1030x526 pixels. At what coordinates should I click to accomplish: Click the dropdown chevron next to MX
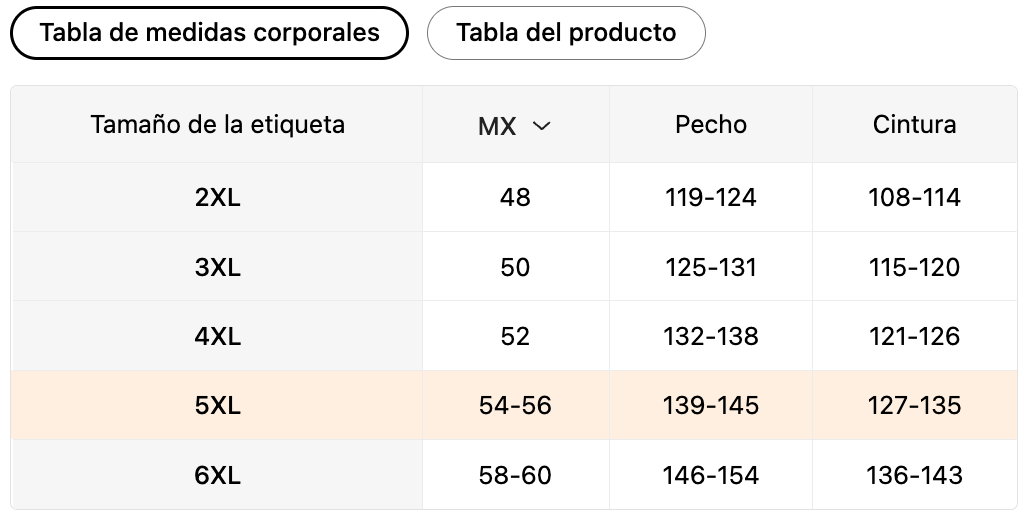coord(542,126)
